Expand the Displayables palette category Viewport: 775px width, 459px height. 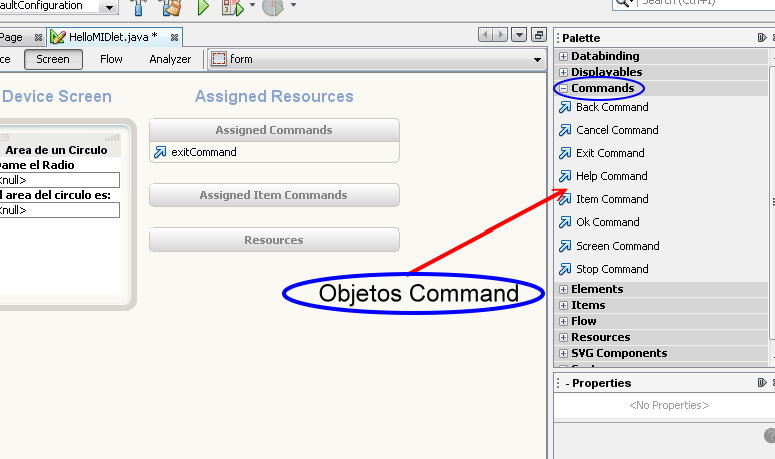[563, 72]
